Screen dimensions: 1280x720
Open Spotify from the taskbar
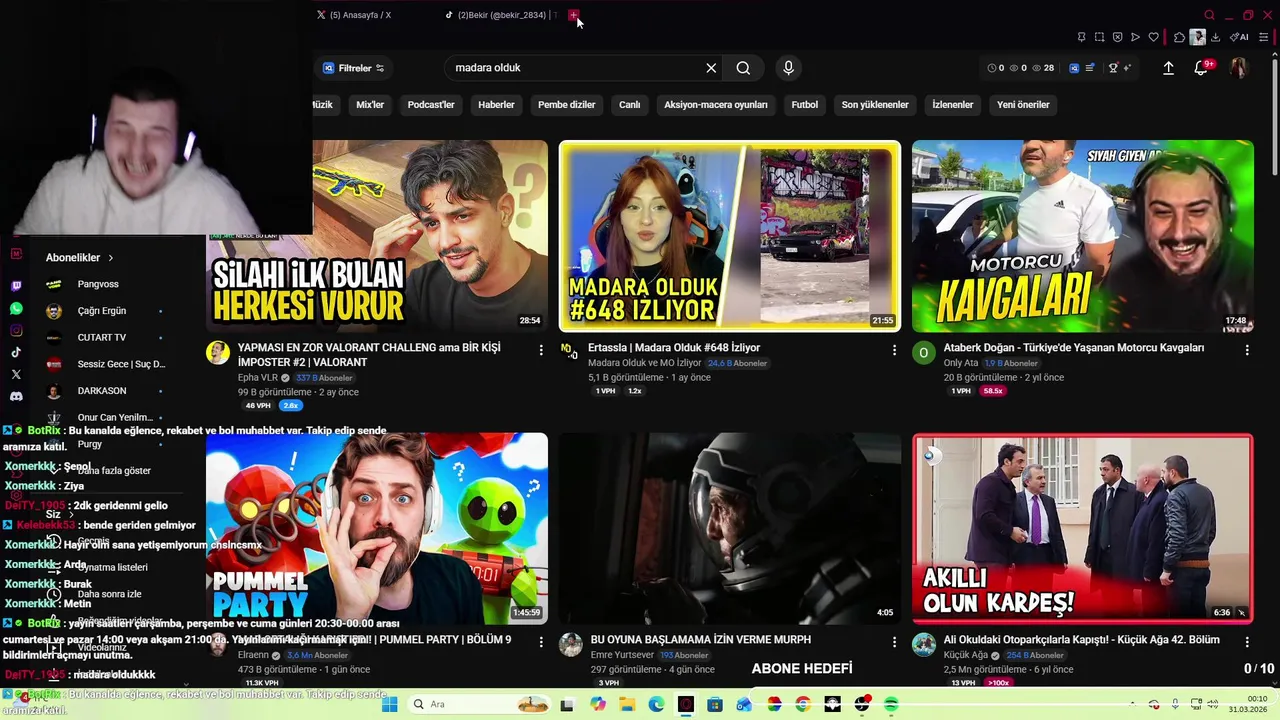coord(891,704)
